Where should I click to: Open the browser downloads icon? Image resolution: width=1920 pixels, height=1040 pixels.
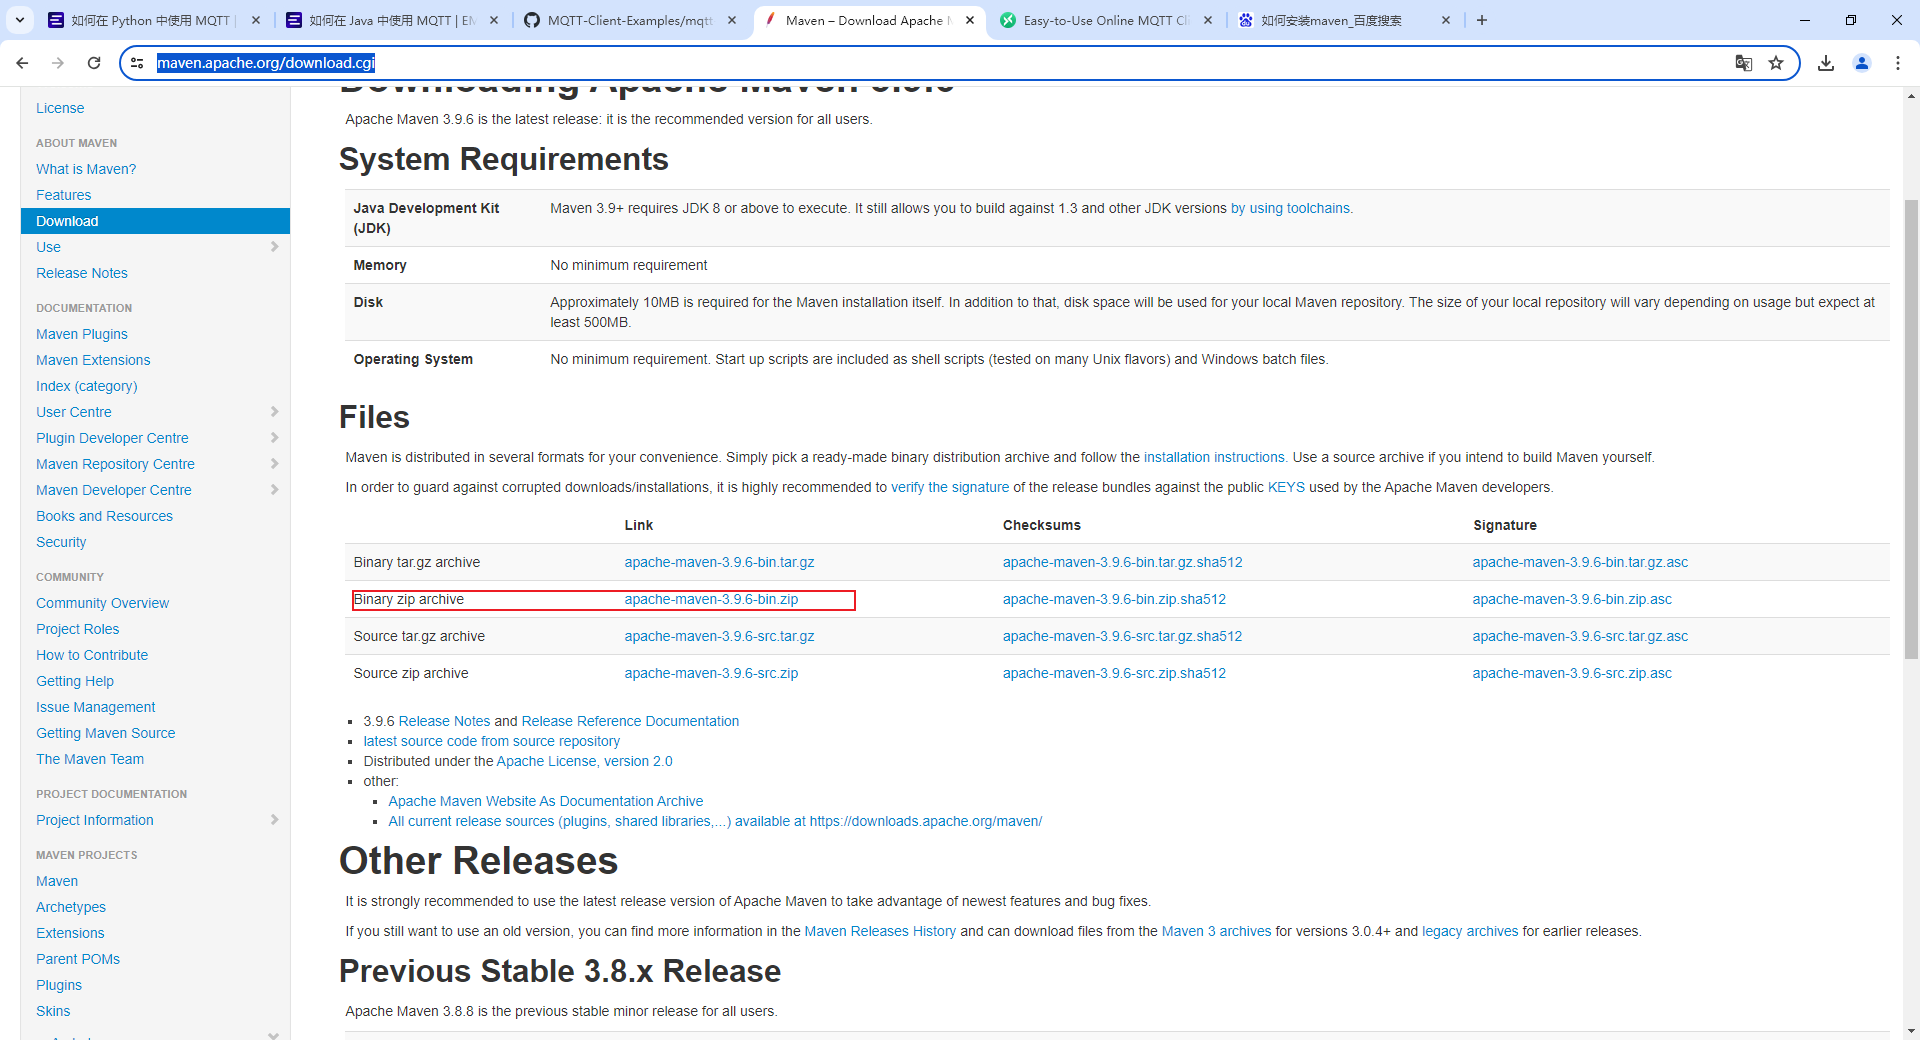click(x=1826, y=63)
